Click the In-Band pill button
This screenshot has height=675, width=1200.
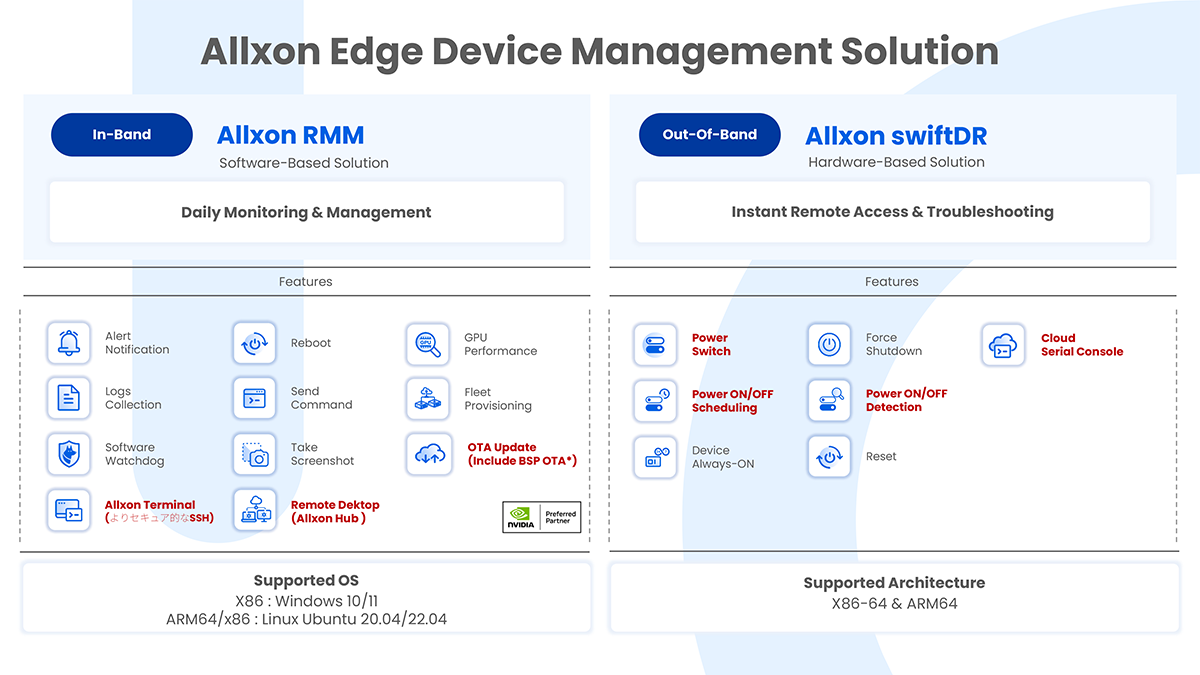[122, 135]
